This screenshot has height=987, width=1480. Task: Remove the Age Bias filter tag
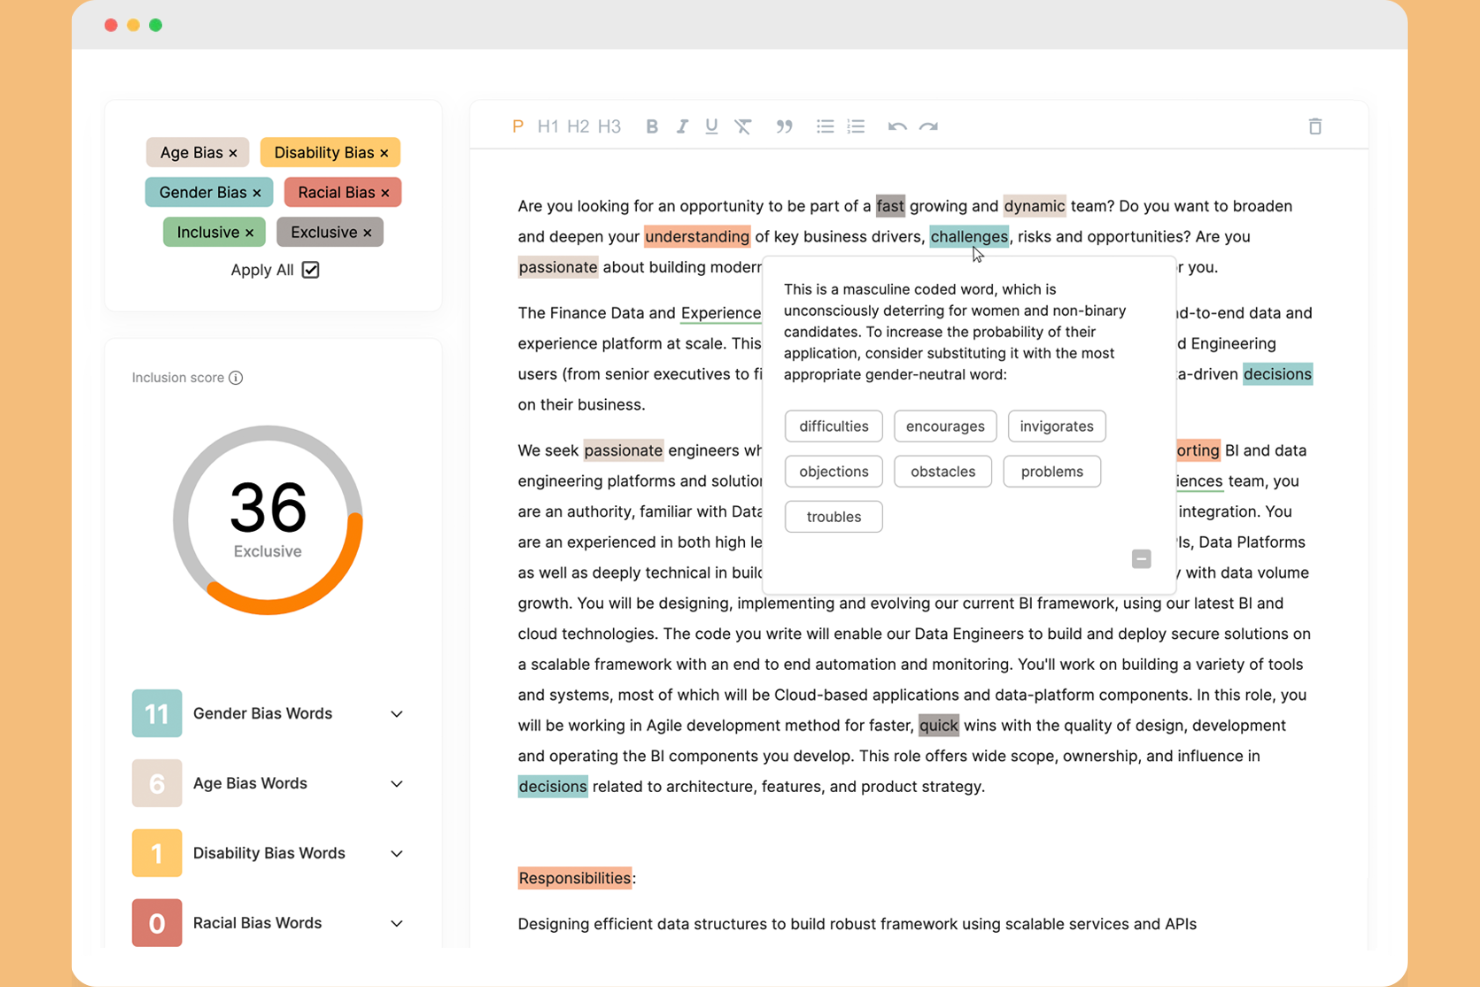coord(233,153)
